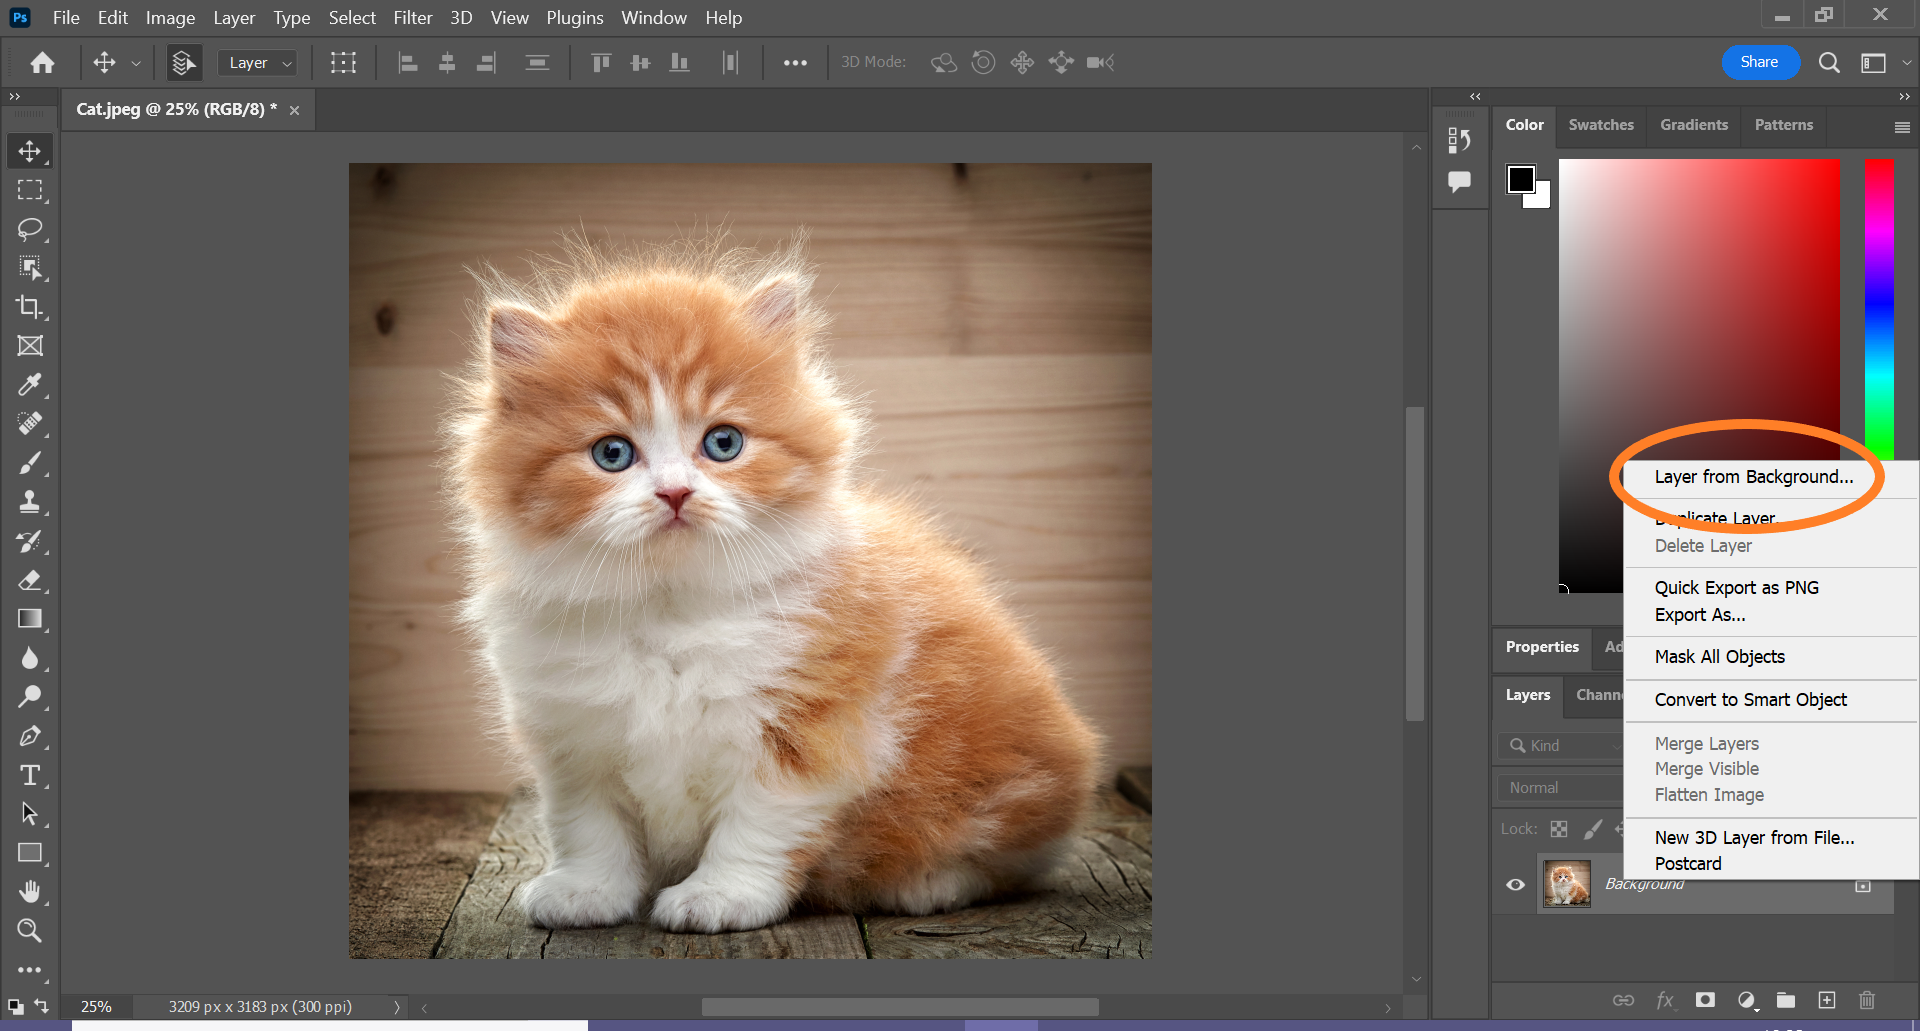Open the Filter menu
Viewport: 1920px width, 1031px height.
(x=413, y=18)
